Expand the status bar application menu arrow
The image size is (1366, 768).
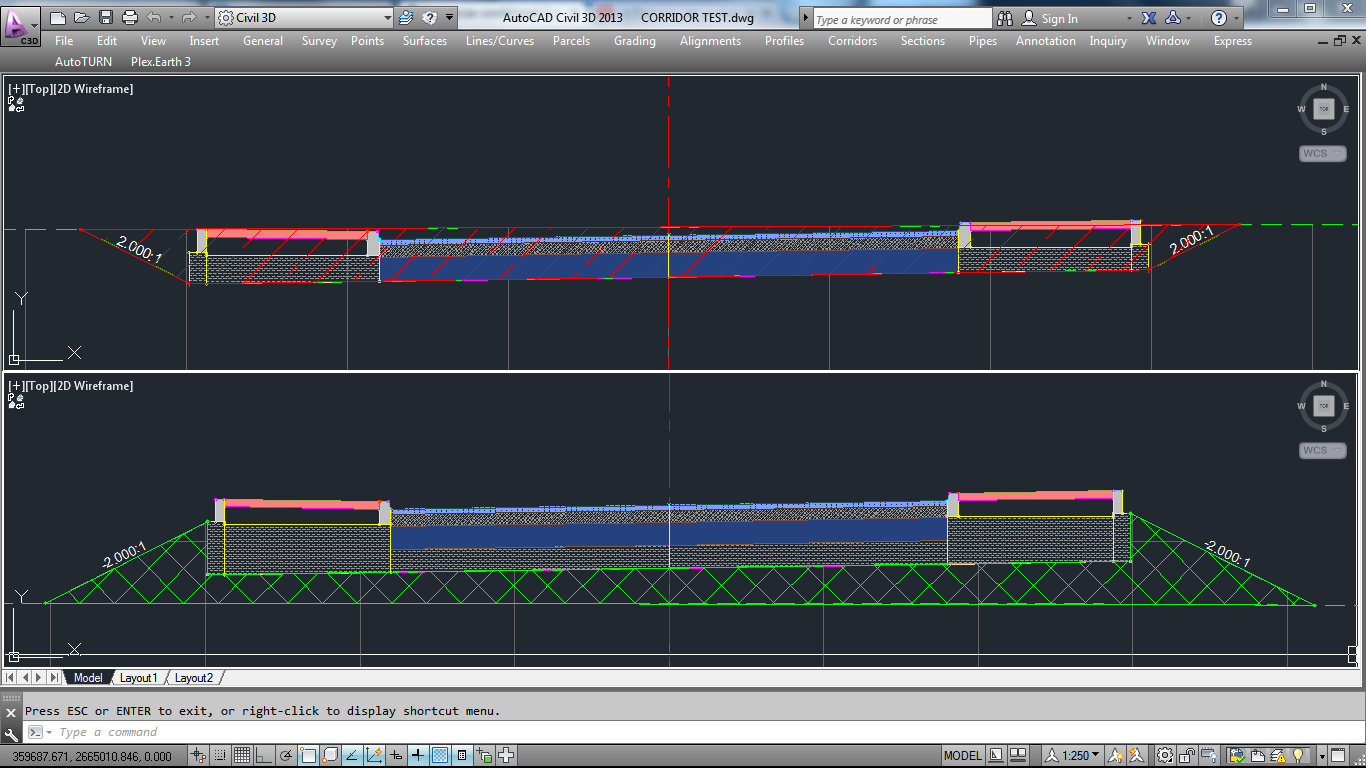point(1322,755)
